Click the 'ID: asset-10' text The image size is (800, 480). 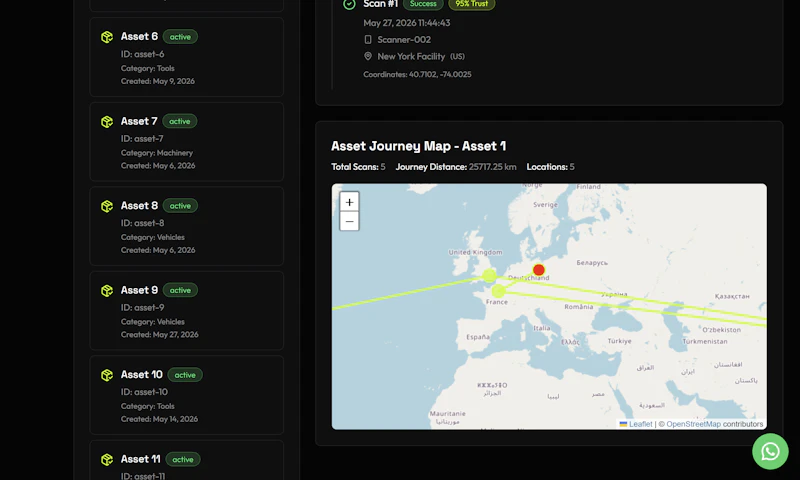tap(144, 392)
